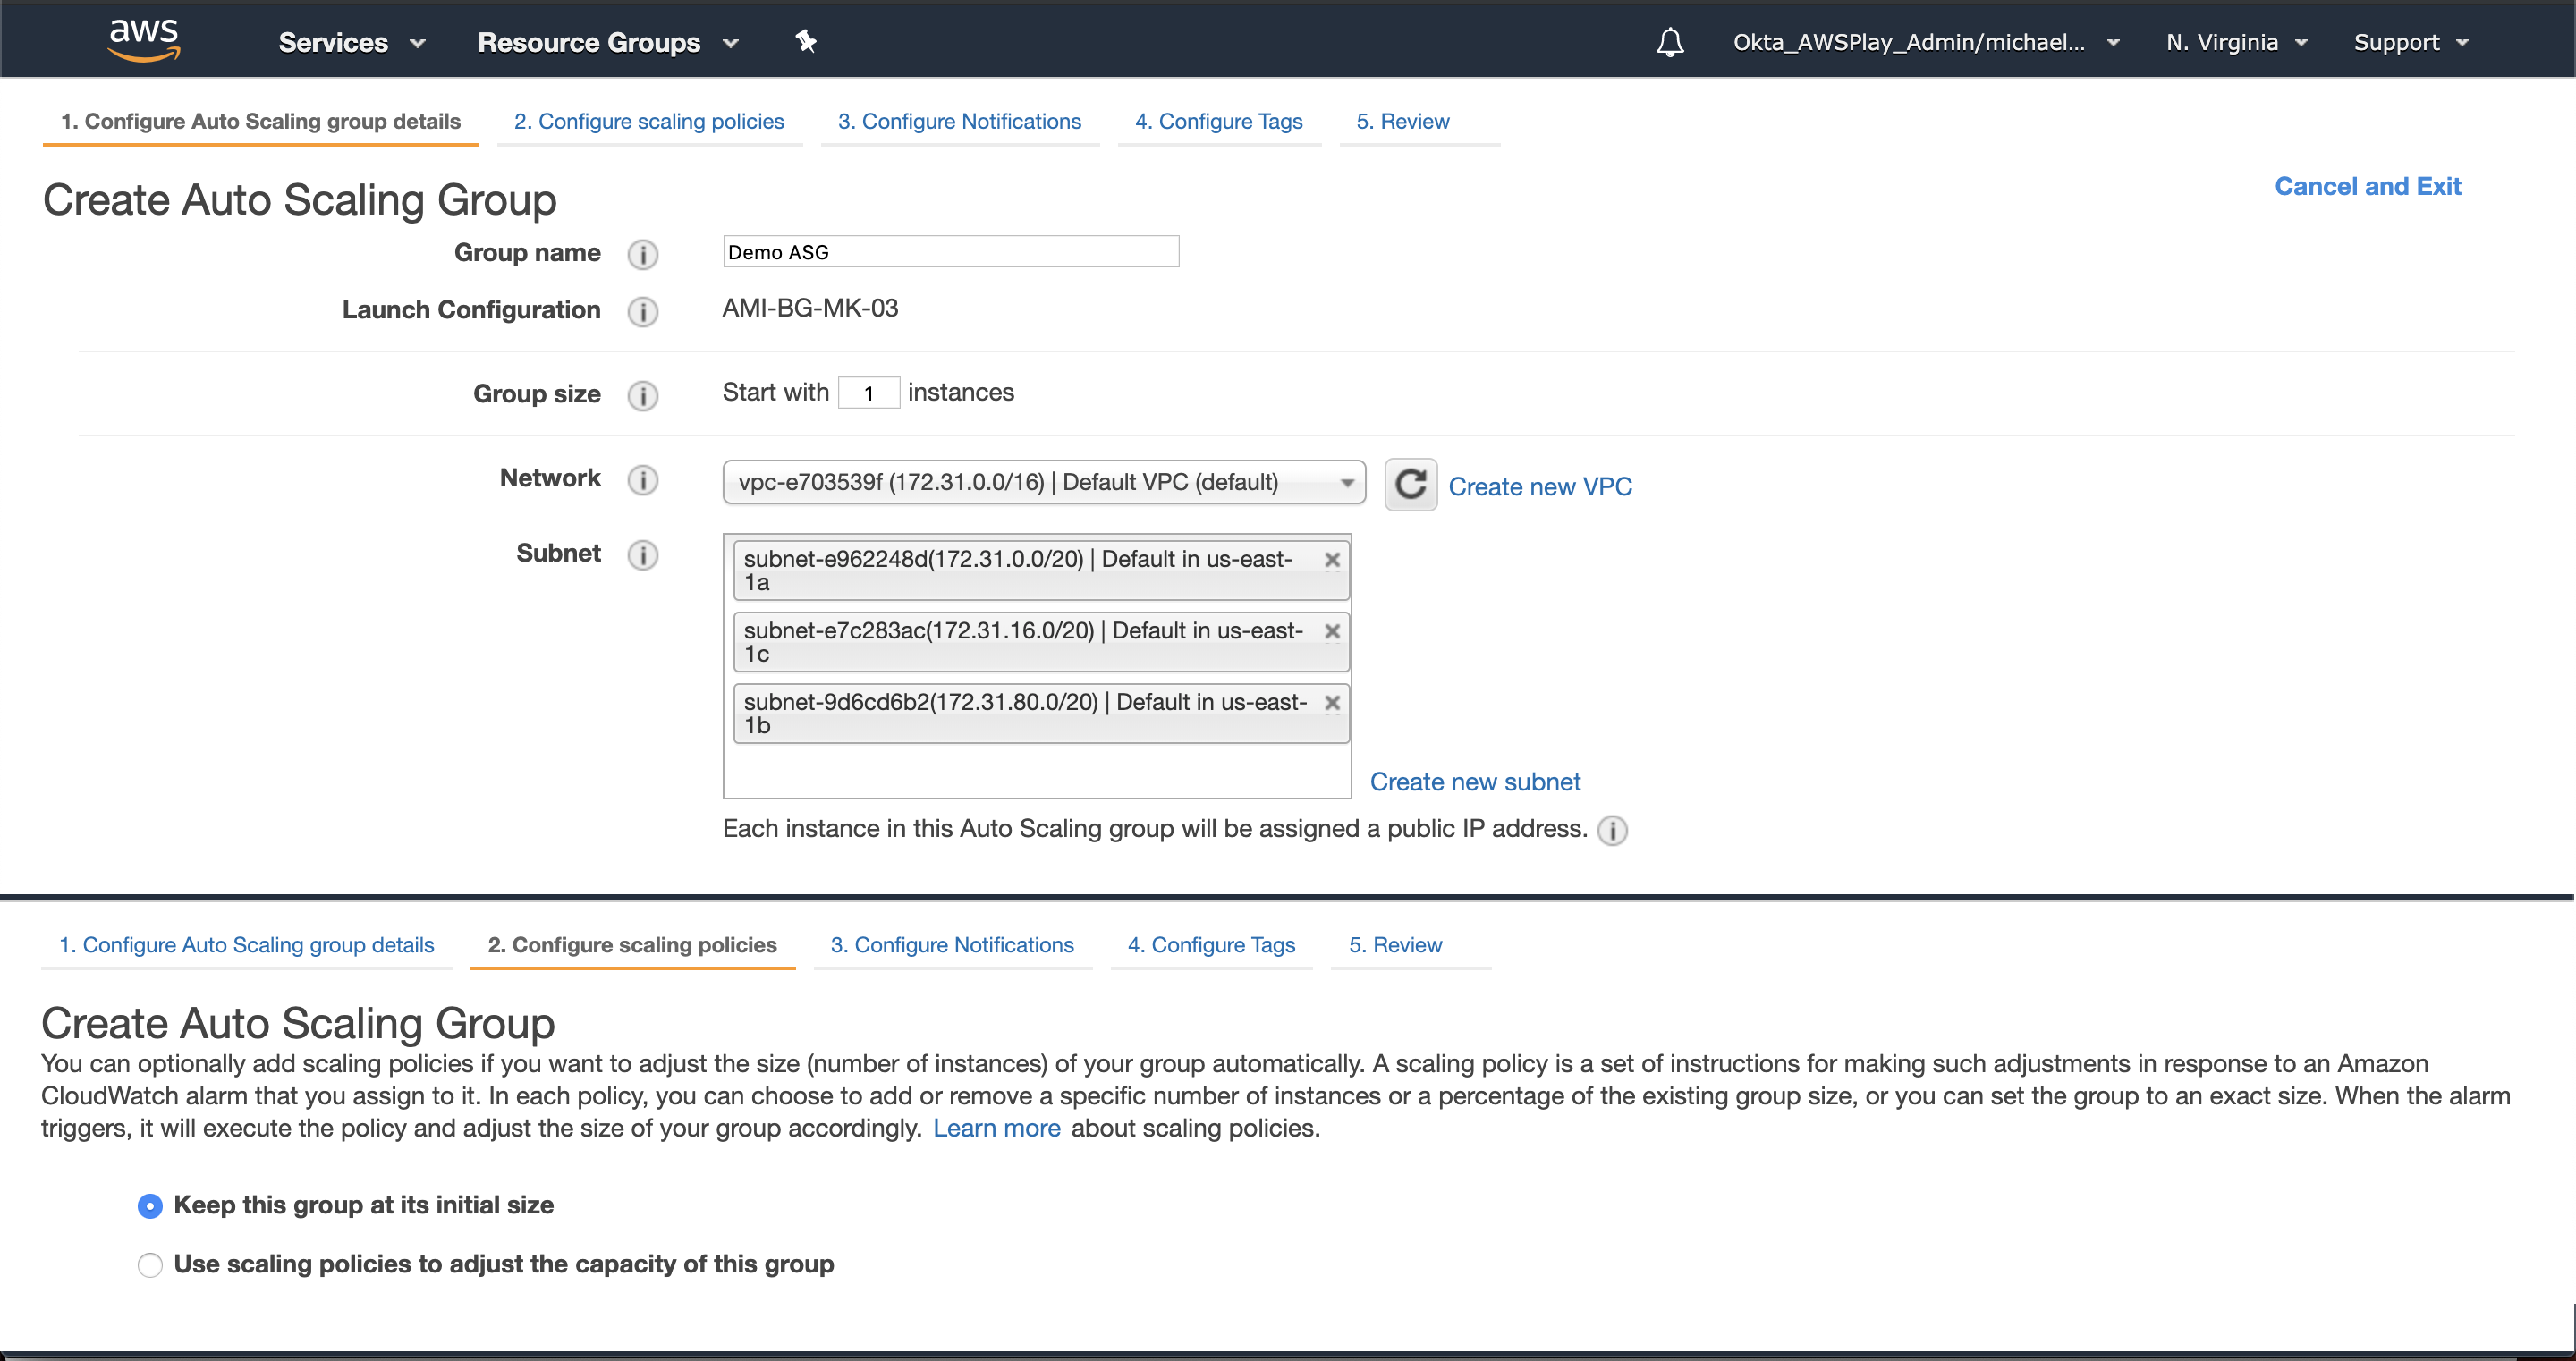Viewport: 2576px width, 1361px height.
Task: Click the Create new VPC link
Action: [1540, 487]
